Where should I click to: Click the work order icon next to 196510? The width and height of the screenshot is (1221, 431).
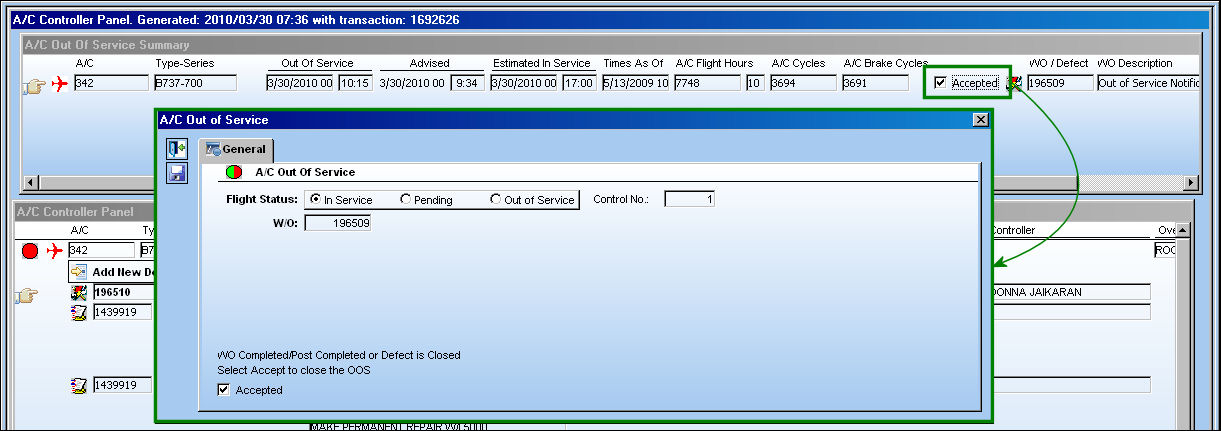pyautogui.click(x=79, y=293)
